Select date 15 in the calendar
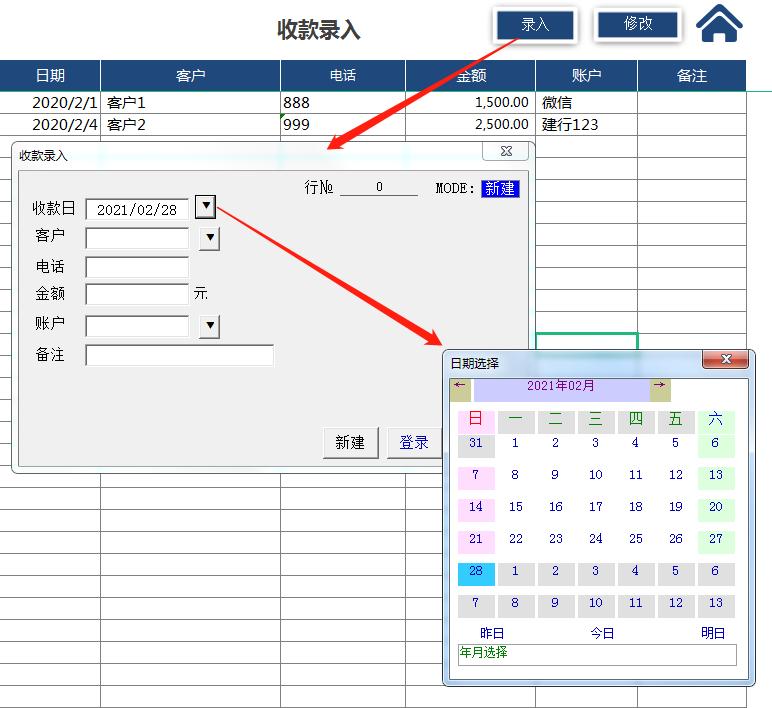The height and width of the screenshot is (708, 772). click(x=516, y=510)
